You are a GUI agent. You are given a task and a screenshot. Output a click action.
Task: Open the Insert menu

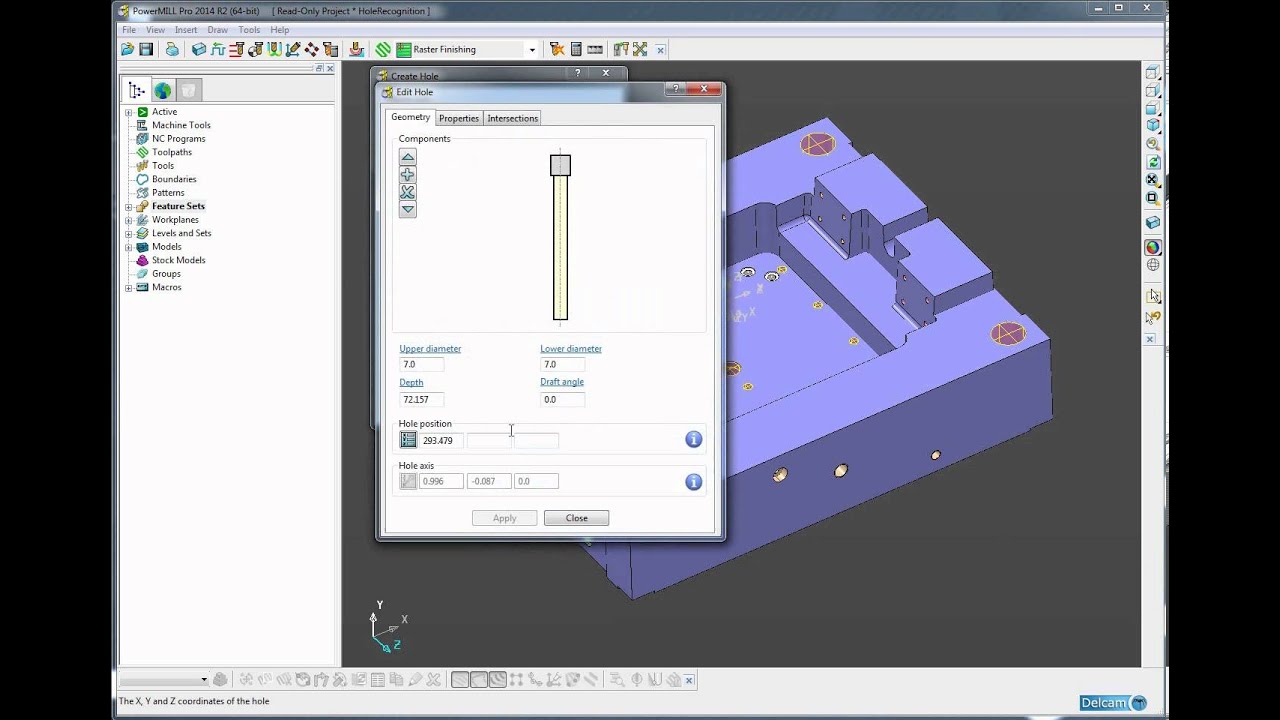[186, 30]
